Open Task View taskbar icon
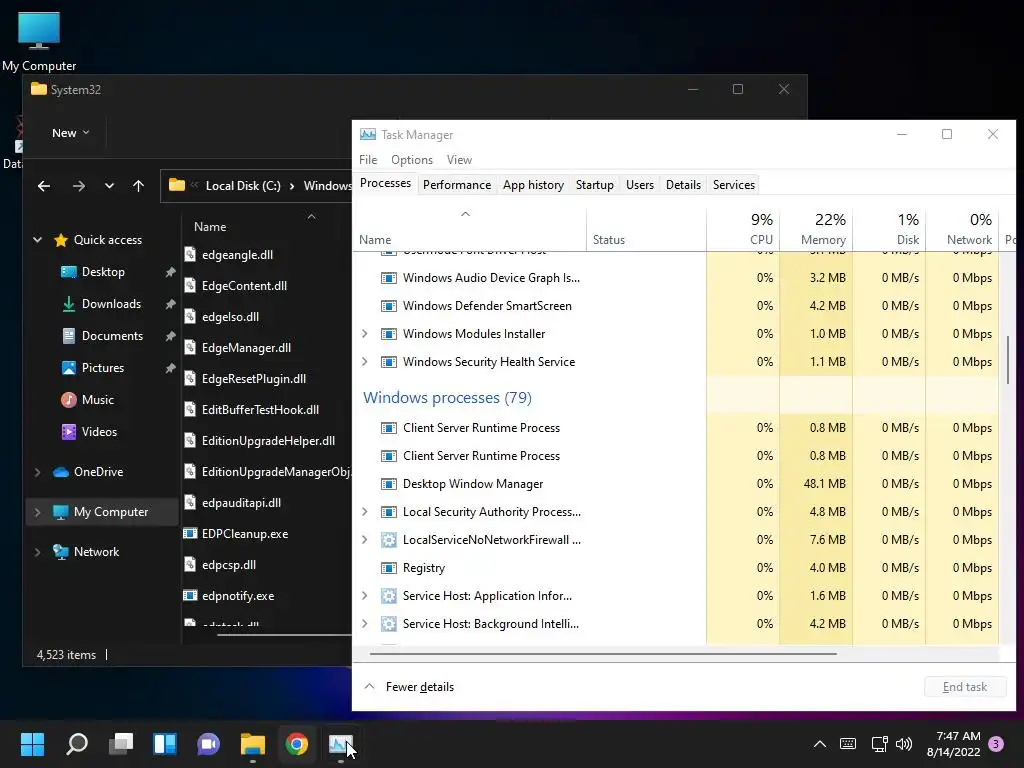The width and height of the screenshot is (1024, 768). [x=121, y=744]
